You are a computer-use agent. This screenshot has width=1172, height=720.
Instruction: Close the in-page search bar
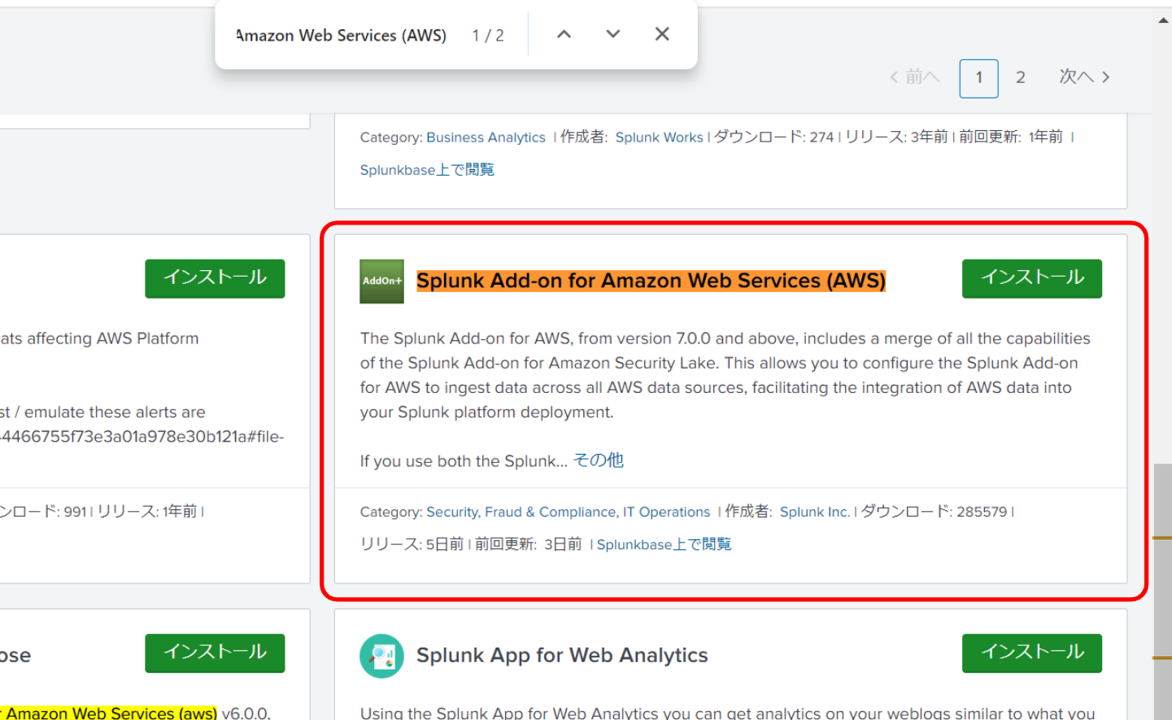(x=661, y=33)
